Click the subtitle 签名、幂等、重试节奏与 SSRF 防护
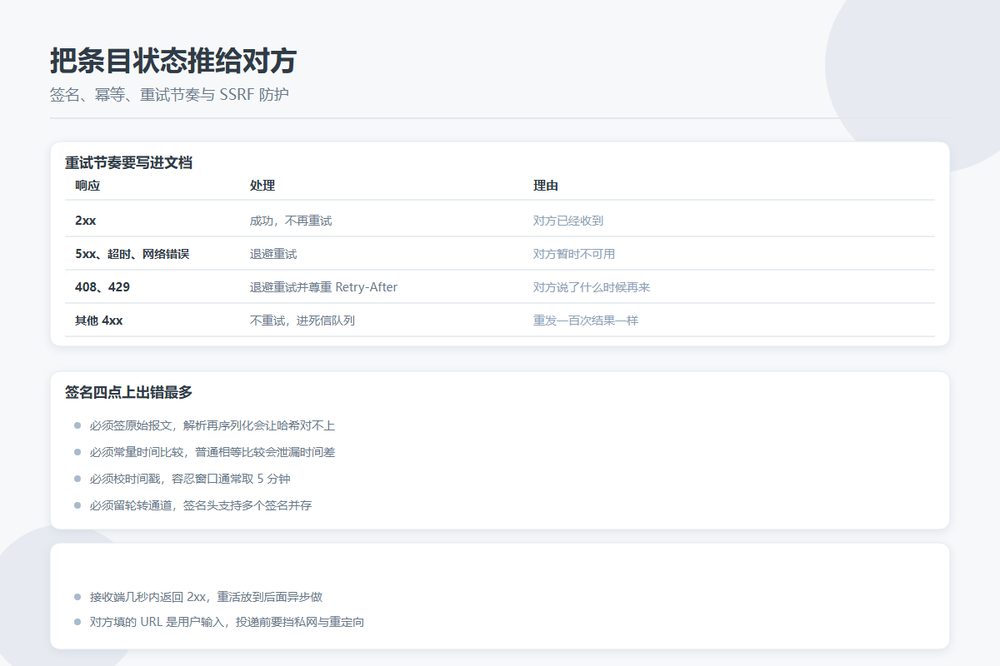 169,94
